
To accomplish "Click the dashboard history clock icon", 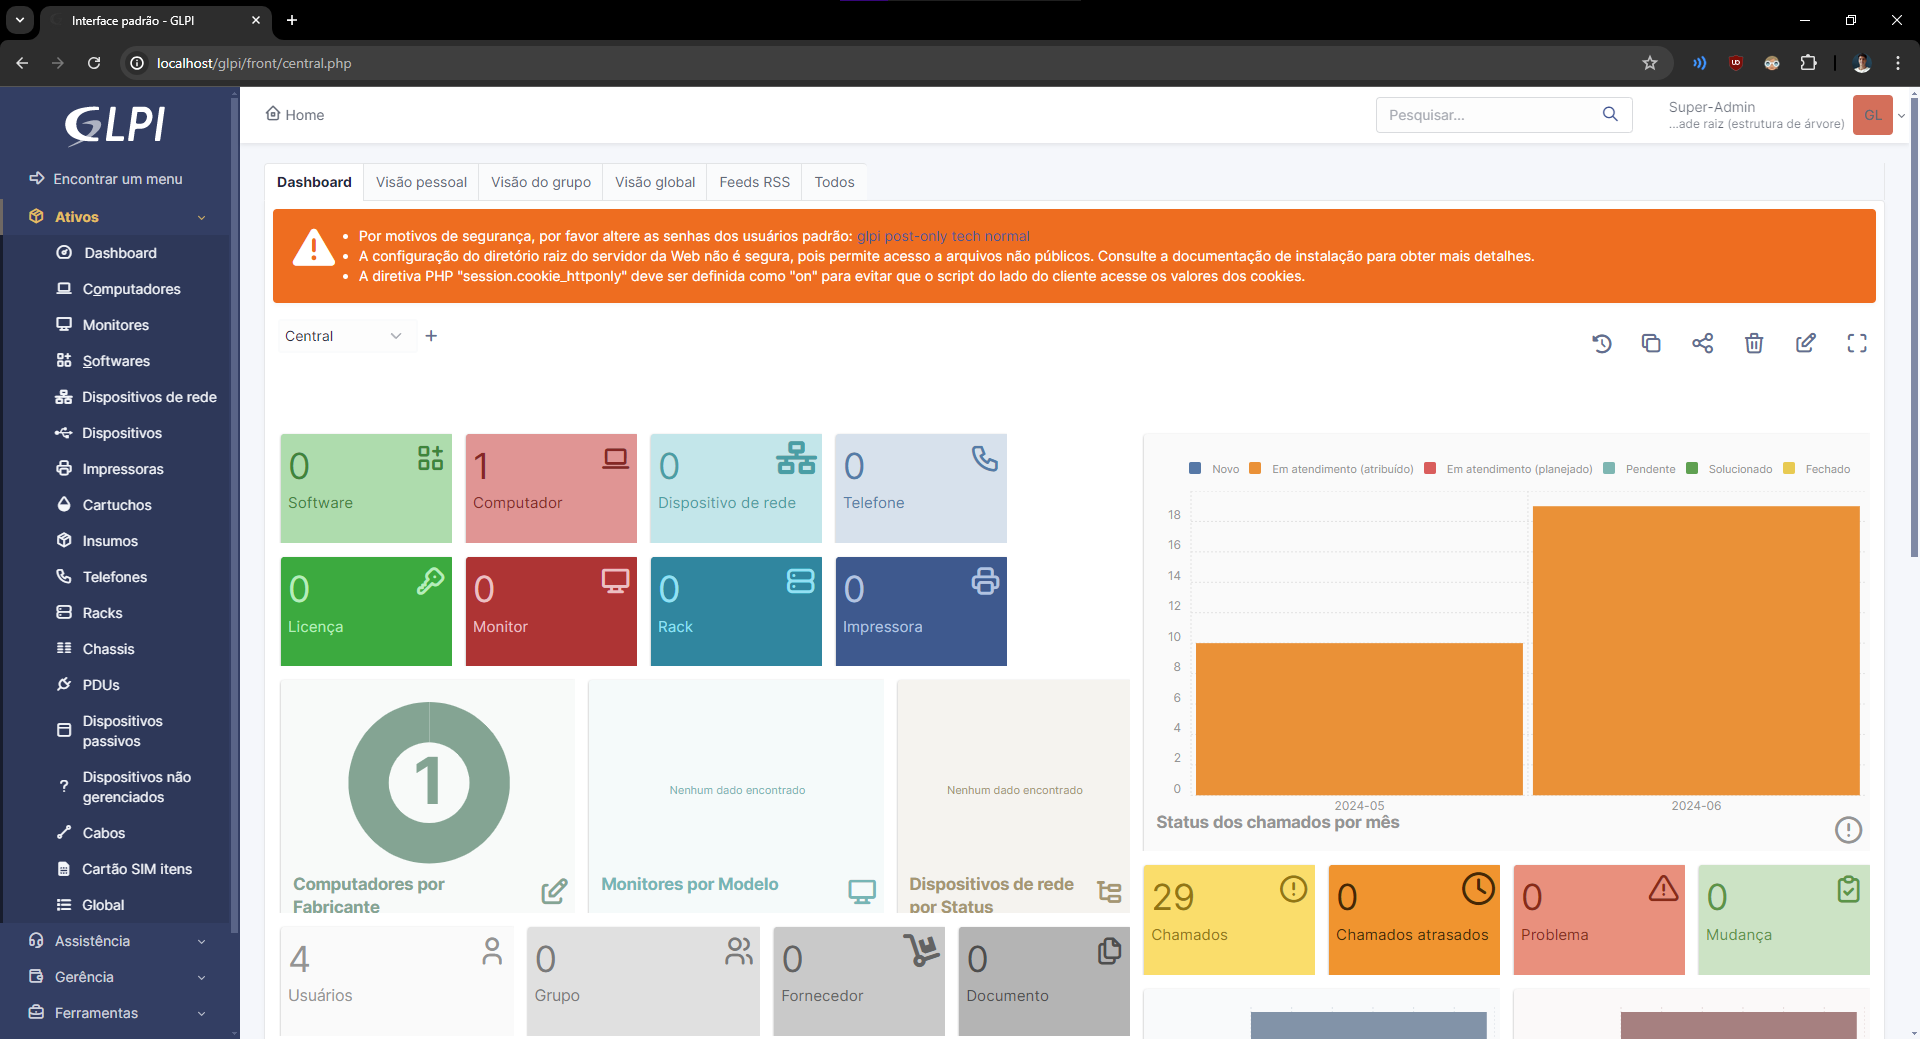I will point(1601,344).
